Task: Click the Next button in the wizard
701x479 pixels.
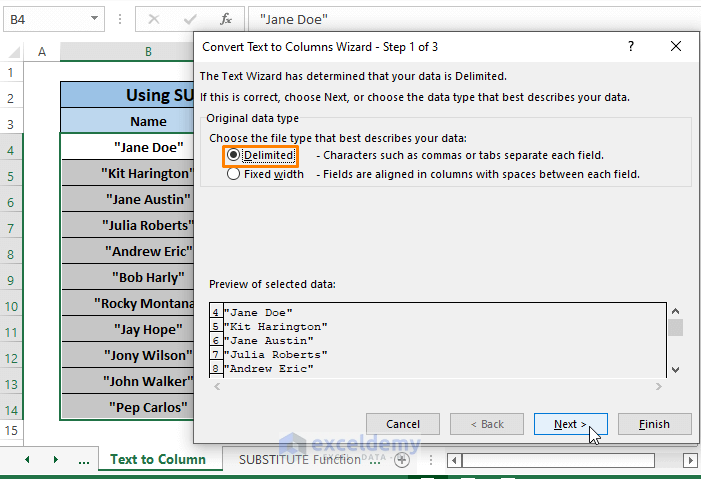Action: click(x=570, y=424)
